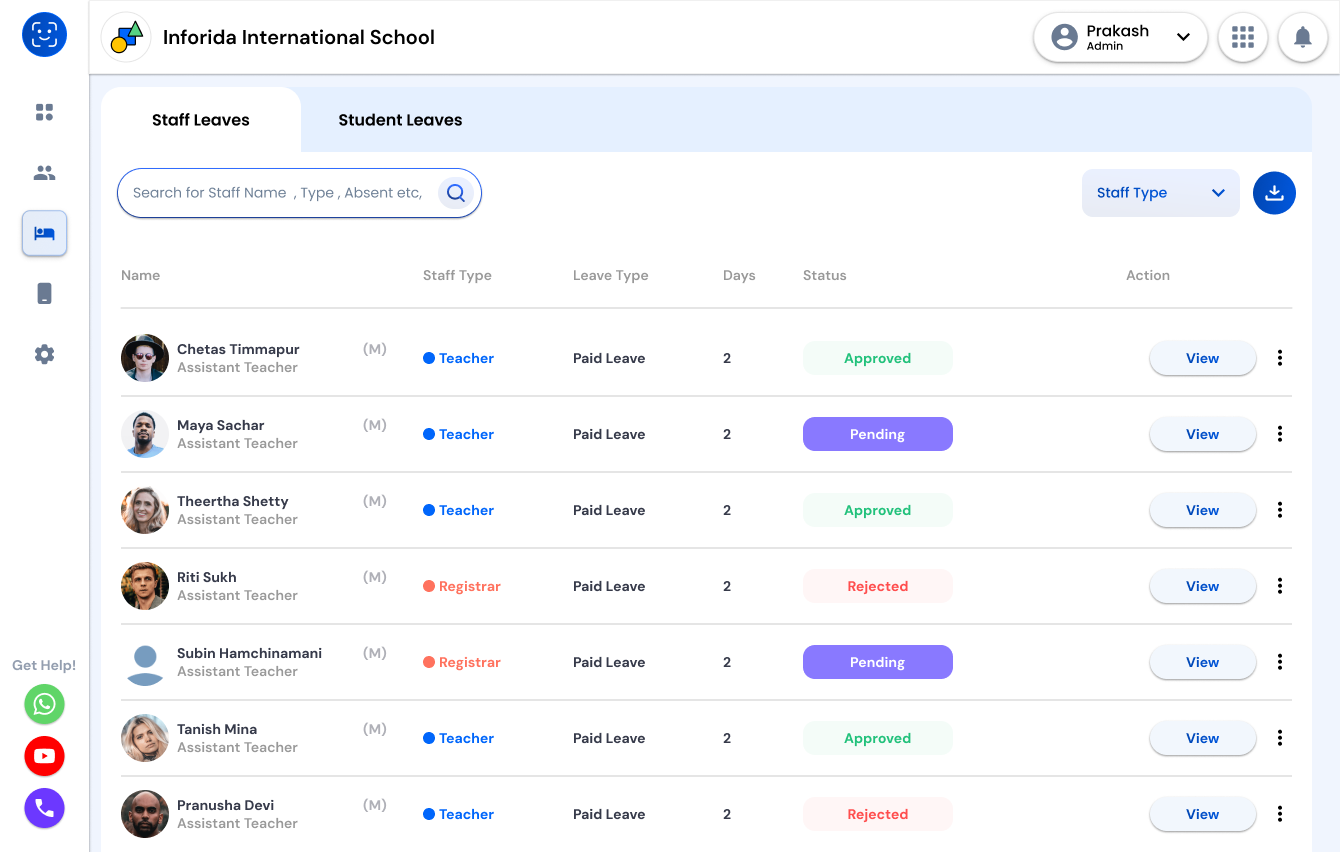This screenshot has height=852, width=1340.
Task: Open the apps grid menu in header
Action: click(x=1242, y=38)
